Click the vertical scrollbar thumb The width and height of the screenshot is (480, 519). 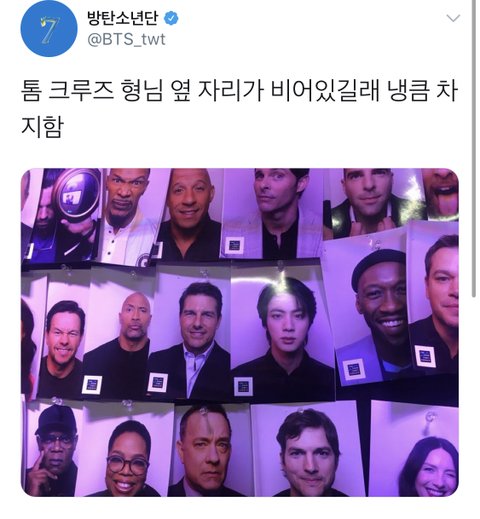[474, 148]
